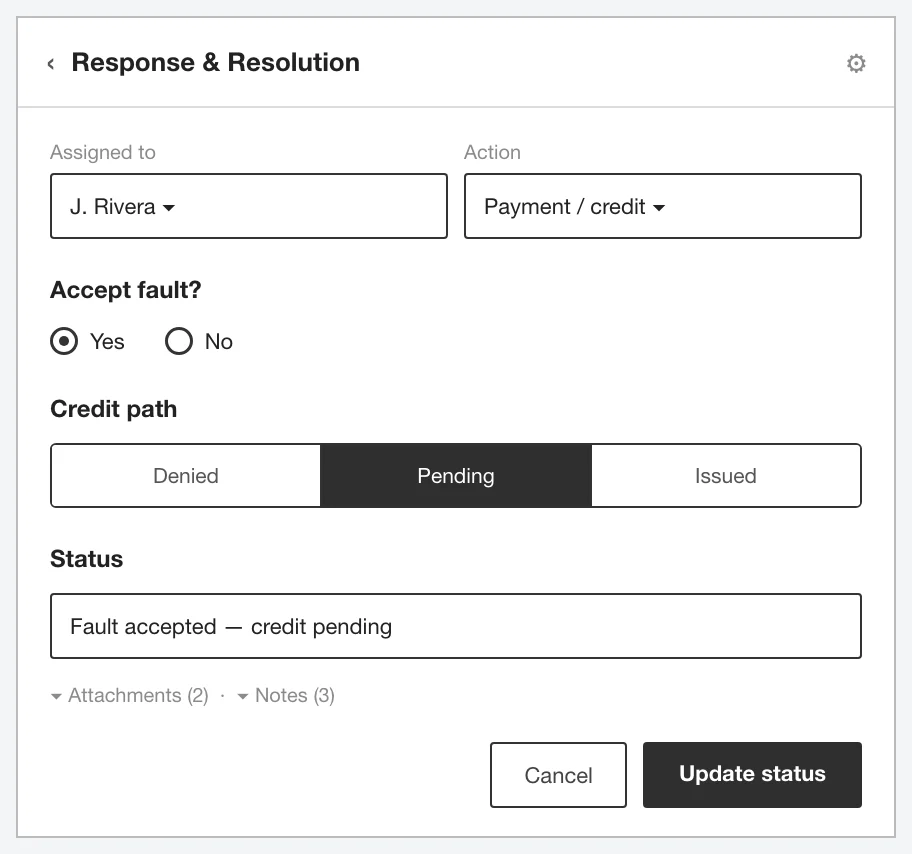
Task: Click the Response & Resolution title
Action: 215,62
